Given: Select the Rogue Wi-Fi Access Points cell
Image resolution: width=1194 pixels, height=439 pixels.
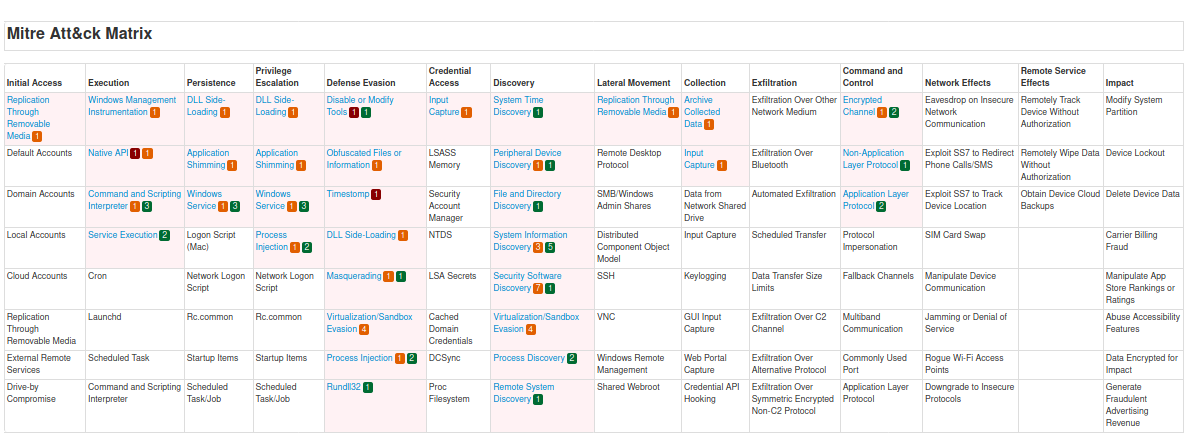Looking at the screenshot, I should pyautogui.click(x=970, y=364).
